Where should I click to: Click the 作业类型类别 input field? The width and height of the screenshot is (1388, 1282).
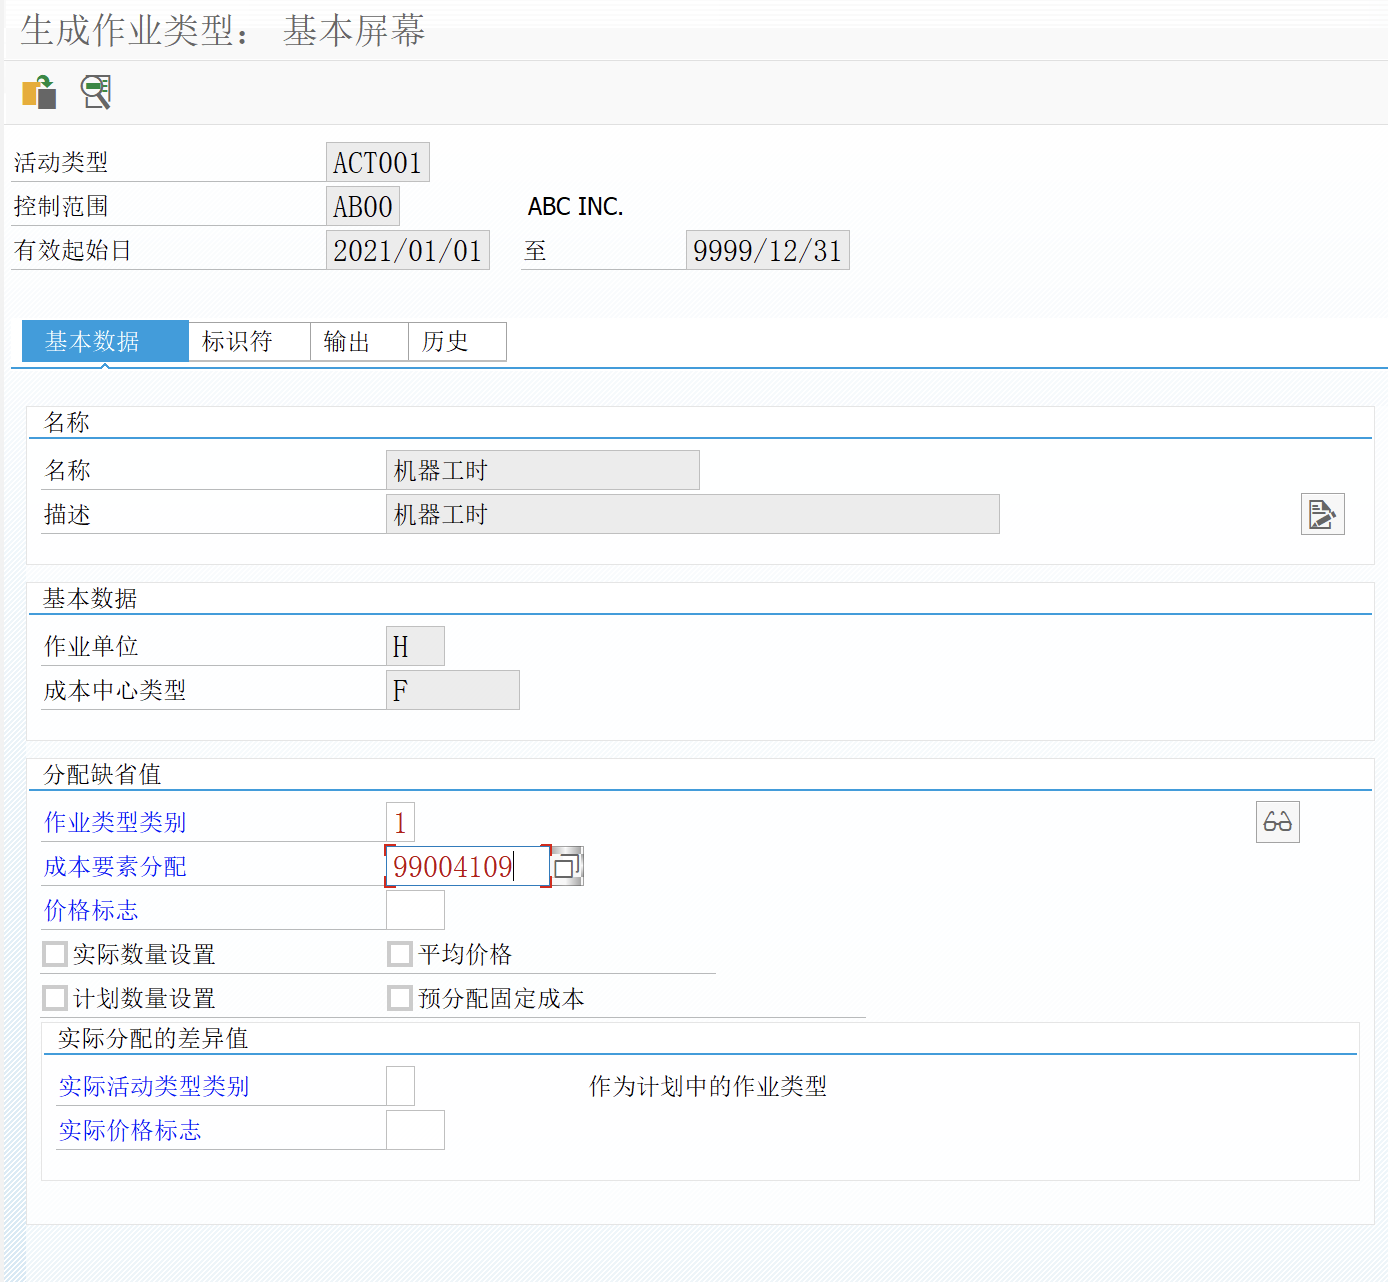pyautogui.click(x=400, y=822)
